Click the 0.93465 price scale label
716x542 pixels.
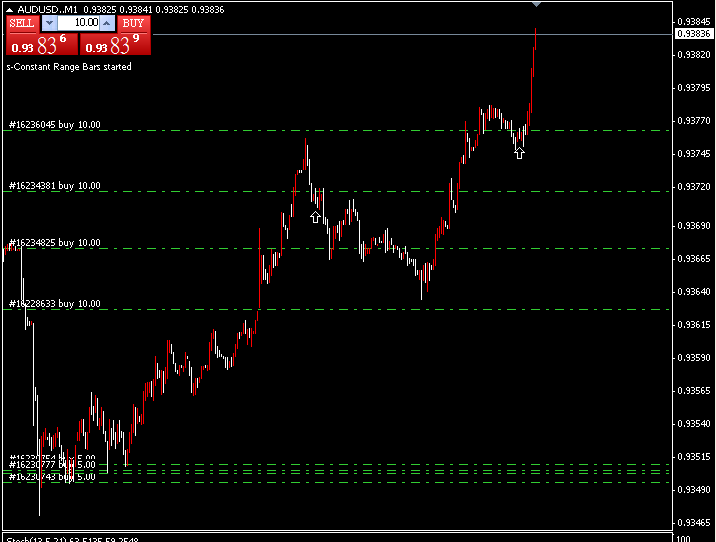click(694, 522)
